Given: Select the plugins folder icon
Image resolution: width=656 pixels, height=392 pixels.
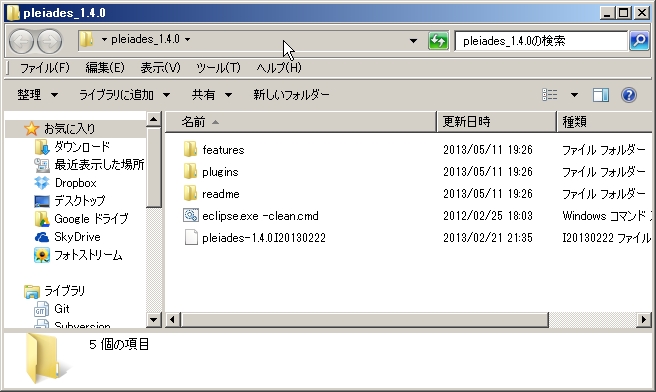Looking at the screenshot, I should [x=190, y=172].
